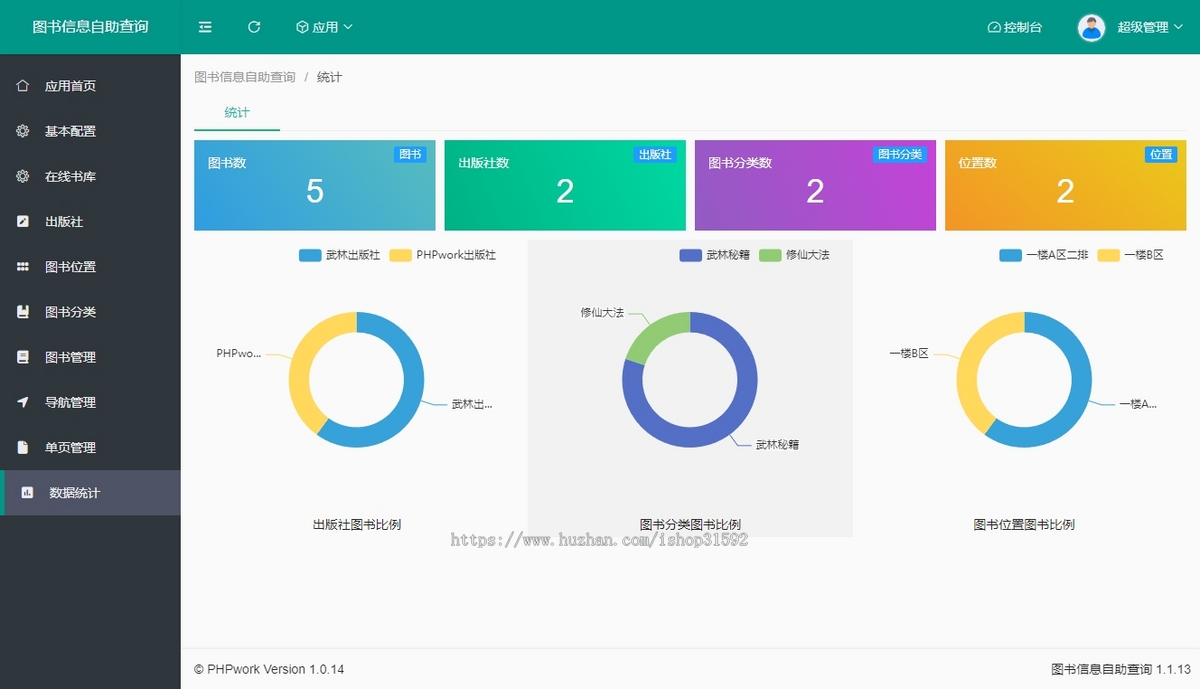This screenshot has height=689, width=1200.
Task: Click the edit icon beside 出版社
Action: [23, 221]
